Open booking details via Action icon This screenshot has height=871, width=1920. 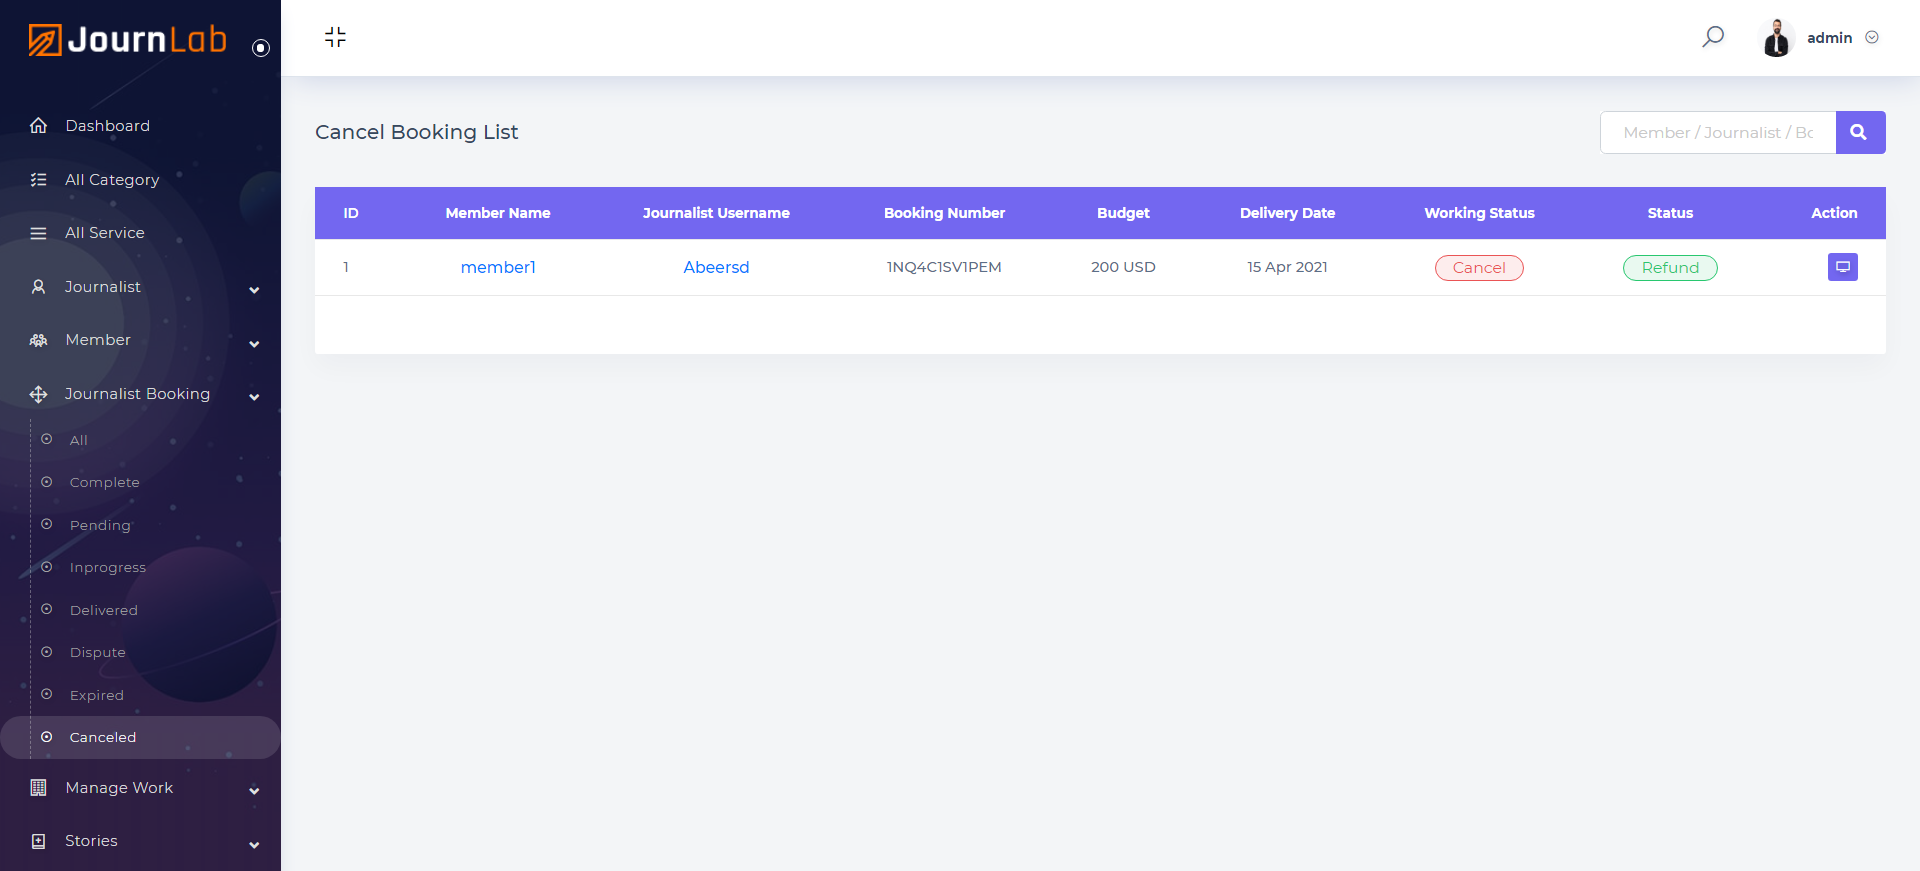click(x=1842, y=267)
